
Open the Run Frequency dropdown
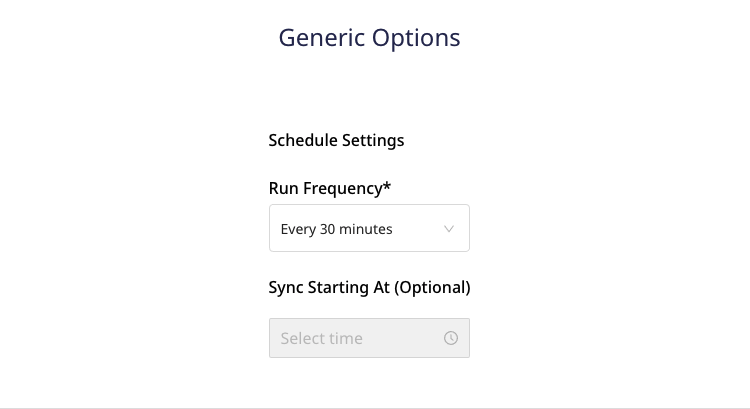click(x=369, y=229)
